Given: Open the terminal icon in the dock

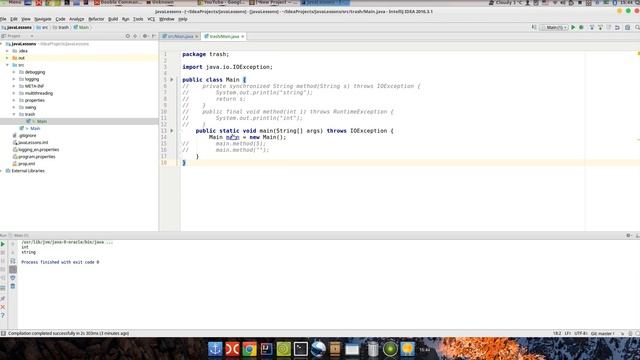Looking at the screenshot, I should pos(301,349).
